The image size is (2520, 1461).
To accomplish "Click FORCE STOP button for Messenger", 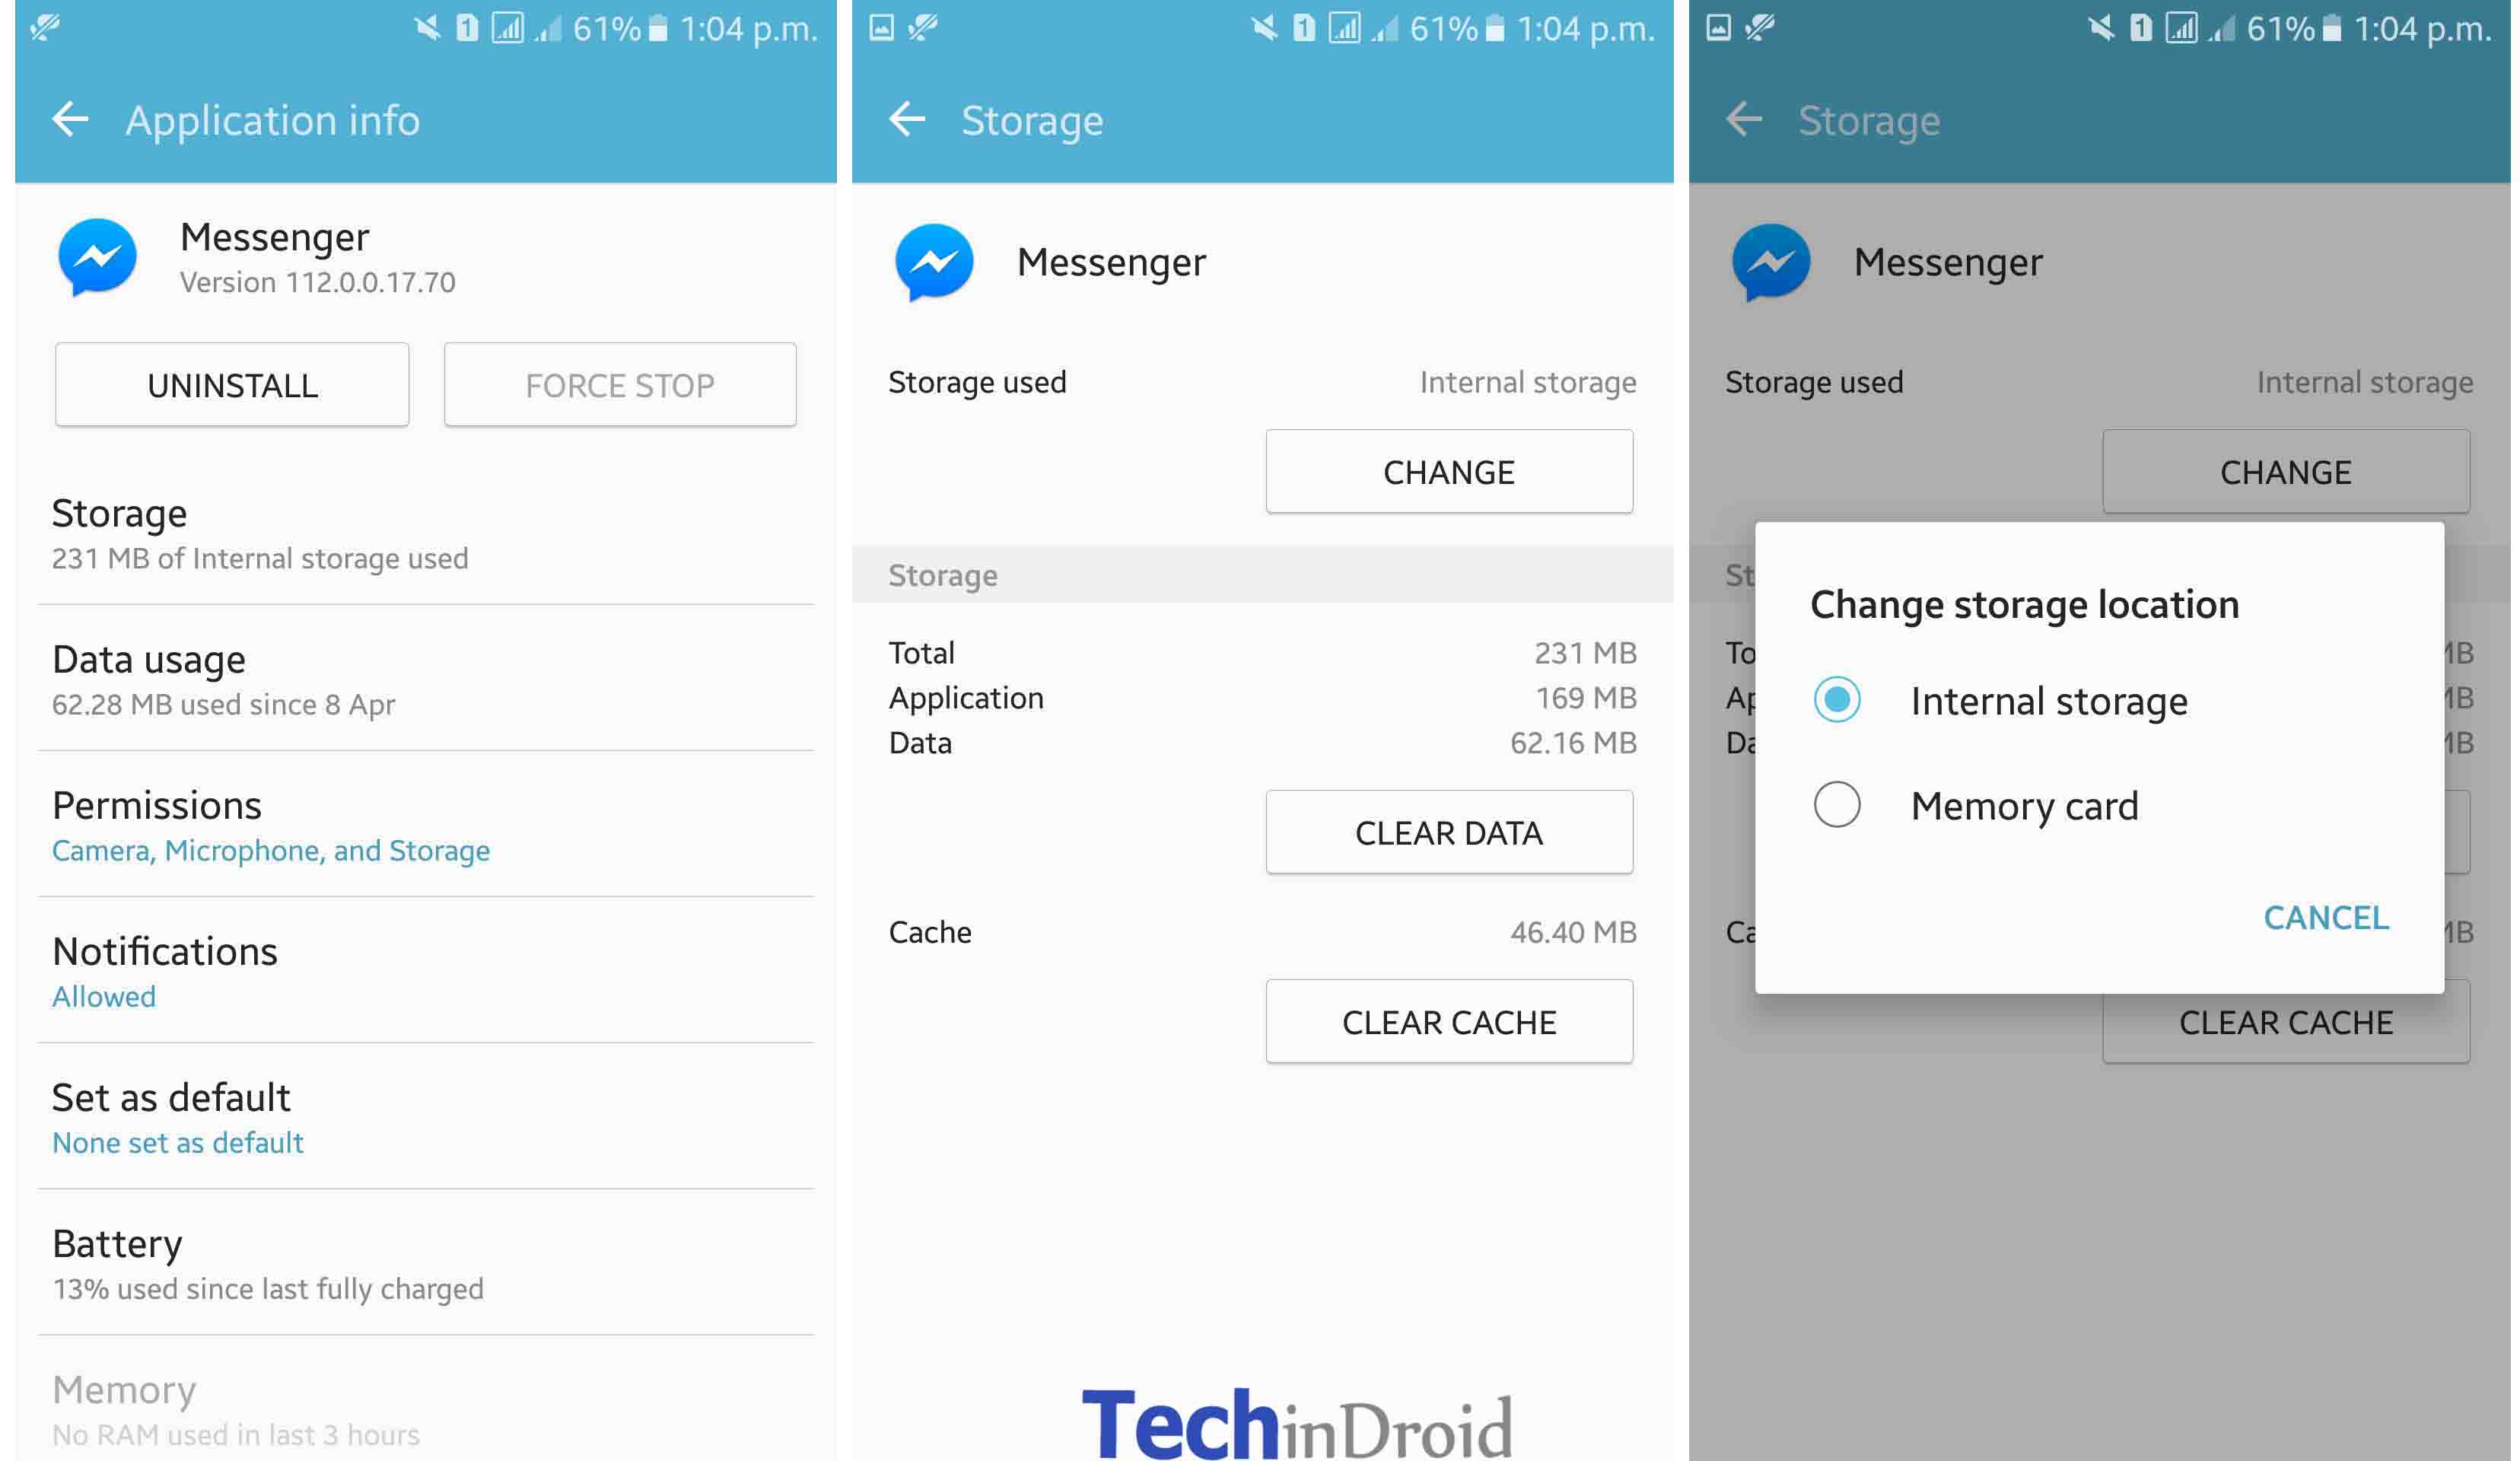I will [619, 383].
